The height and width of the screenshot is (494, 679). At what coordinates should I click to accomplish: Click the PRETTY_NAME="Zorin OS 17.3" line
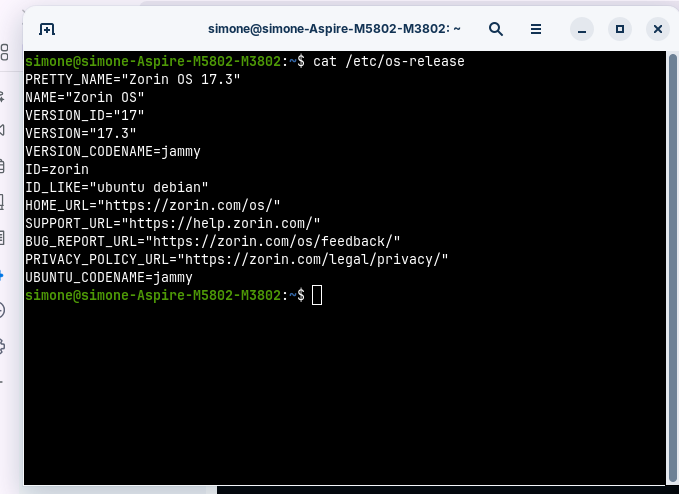[x=133, y=80]
